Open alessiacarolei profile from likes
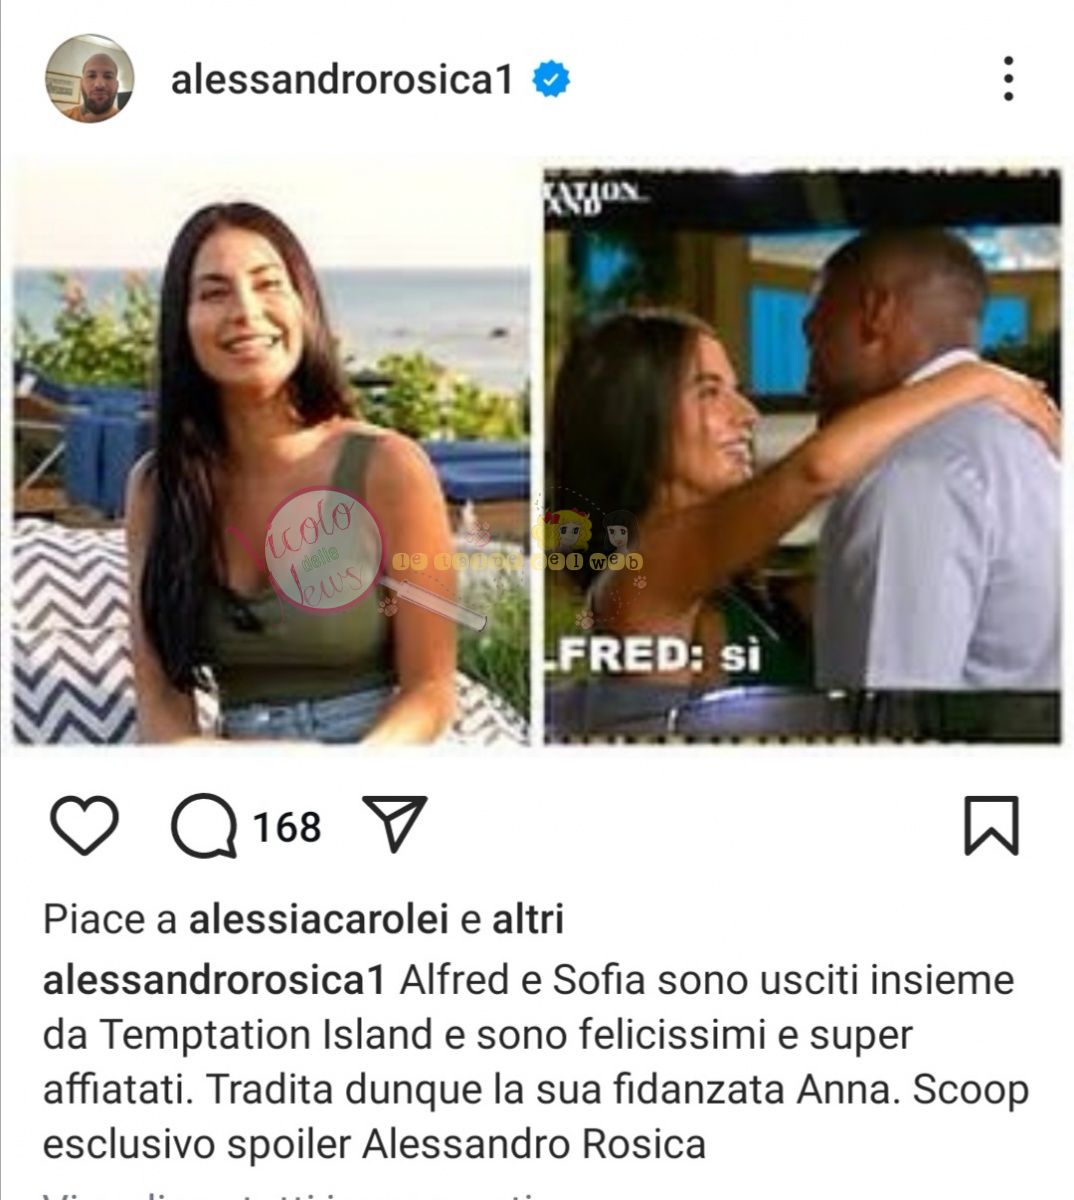This screenshot has width=1074, height=1200. pos(318,919)
